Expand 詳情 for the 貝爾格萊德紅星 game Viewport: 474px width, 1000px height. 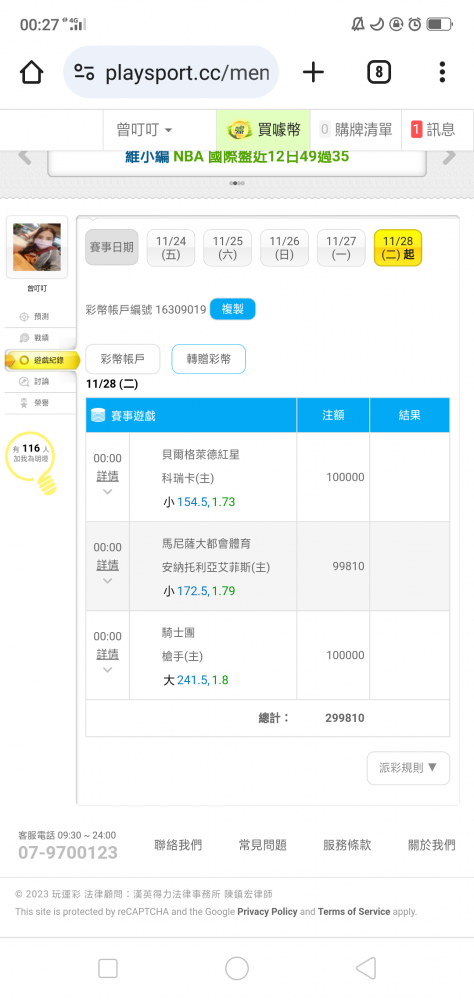(107, 476)
